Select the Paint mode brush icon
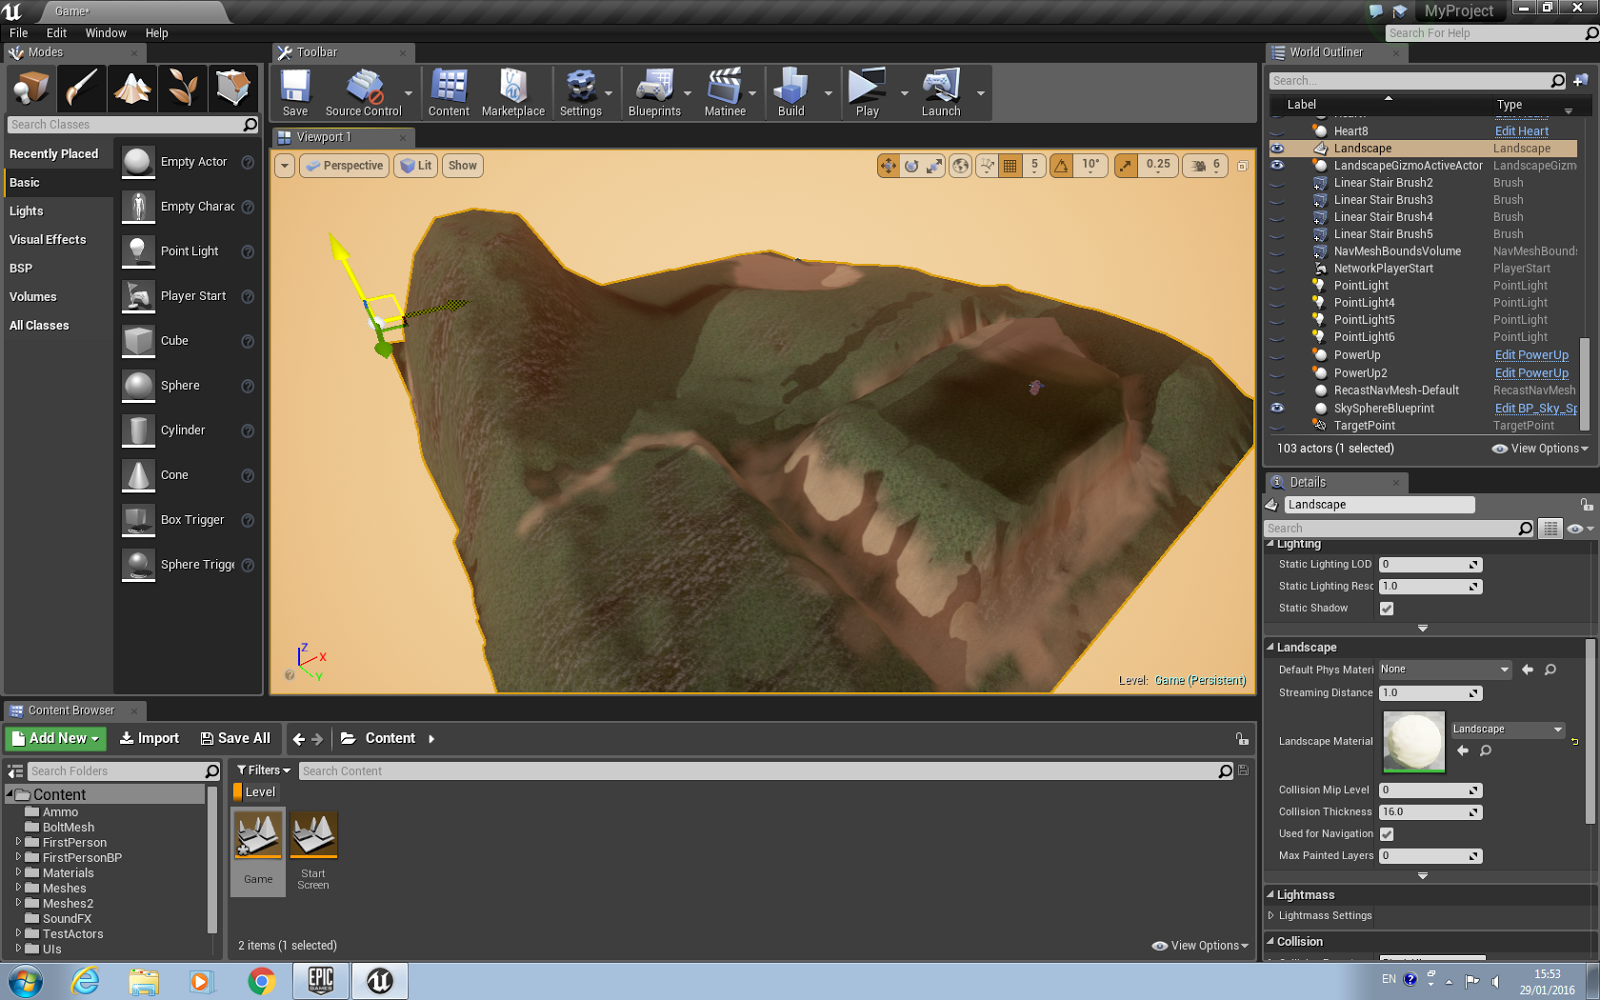Screen dimensions: 1600x1000 coord(82,88)
